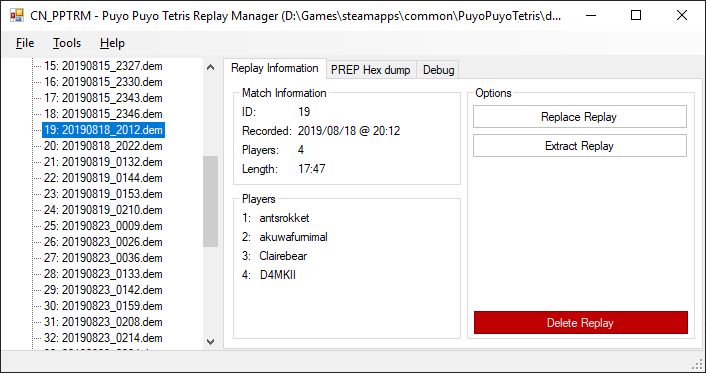Click the recorded date 2019/08/18 @ 20:12
Screen dimensions: 706x373
click(349, 131)
